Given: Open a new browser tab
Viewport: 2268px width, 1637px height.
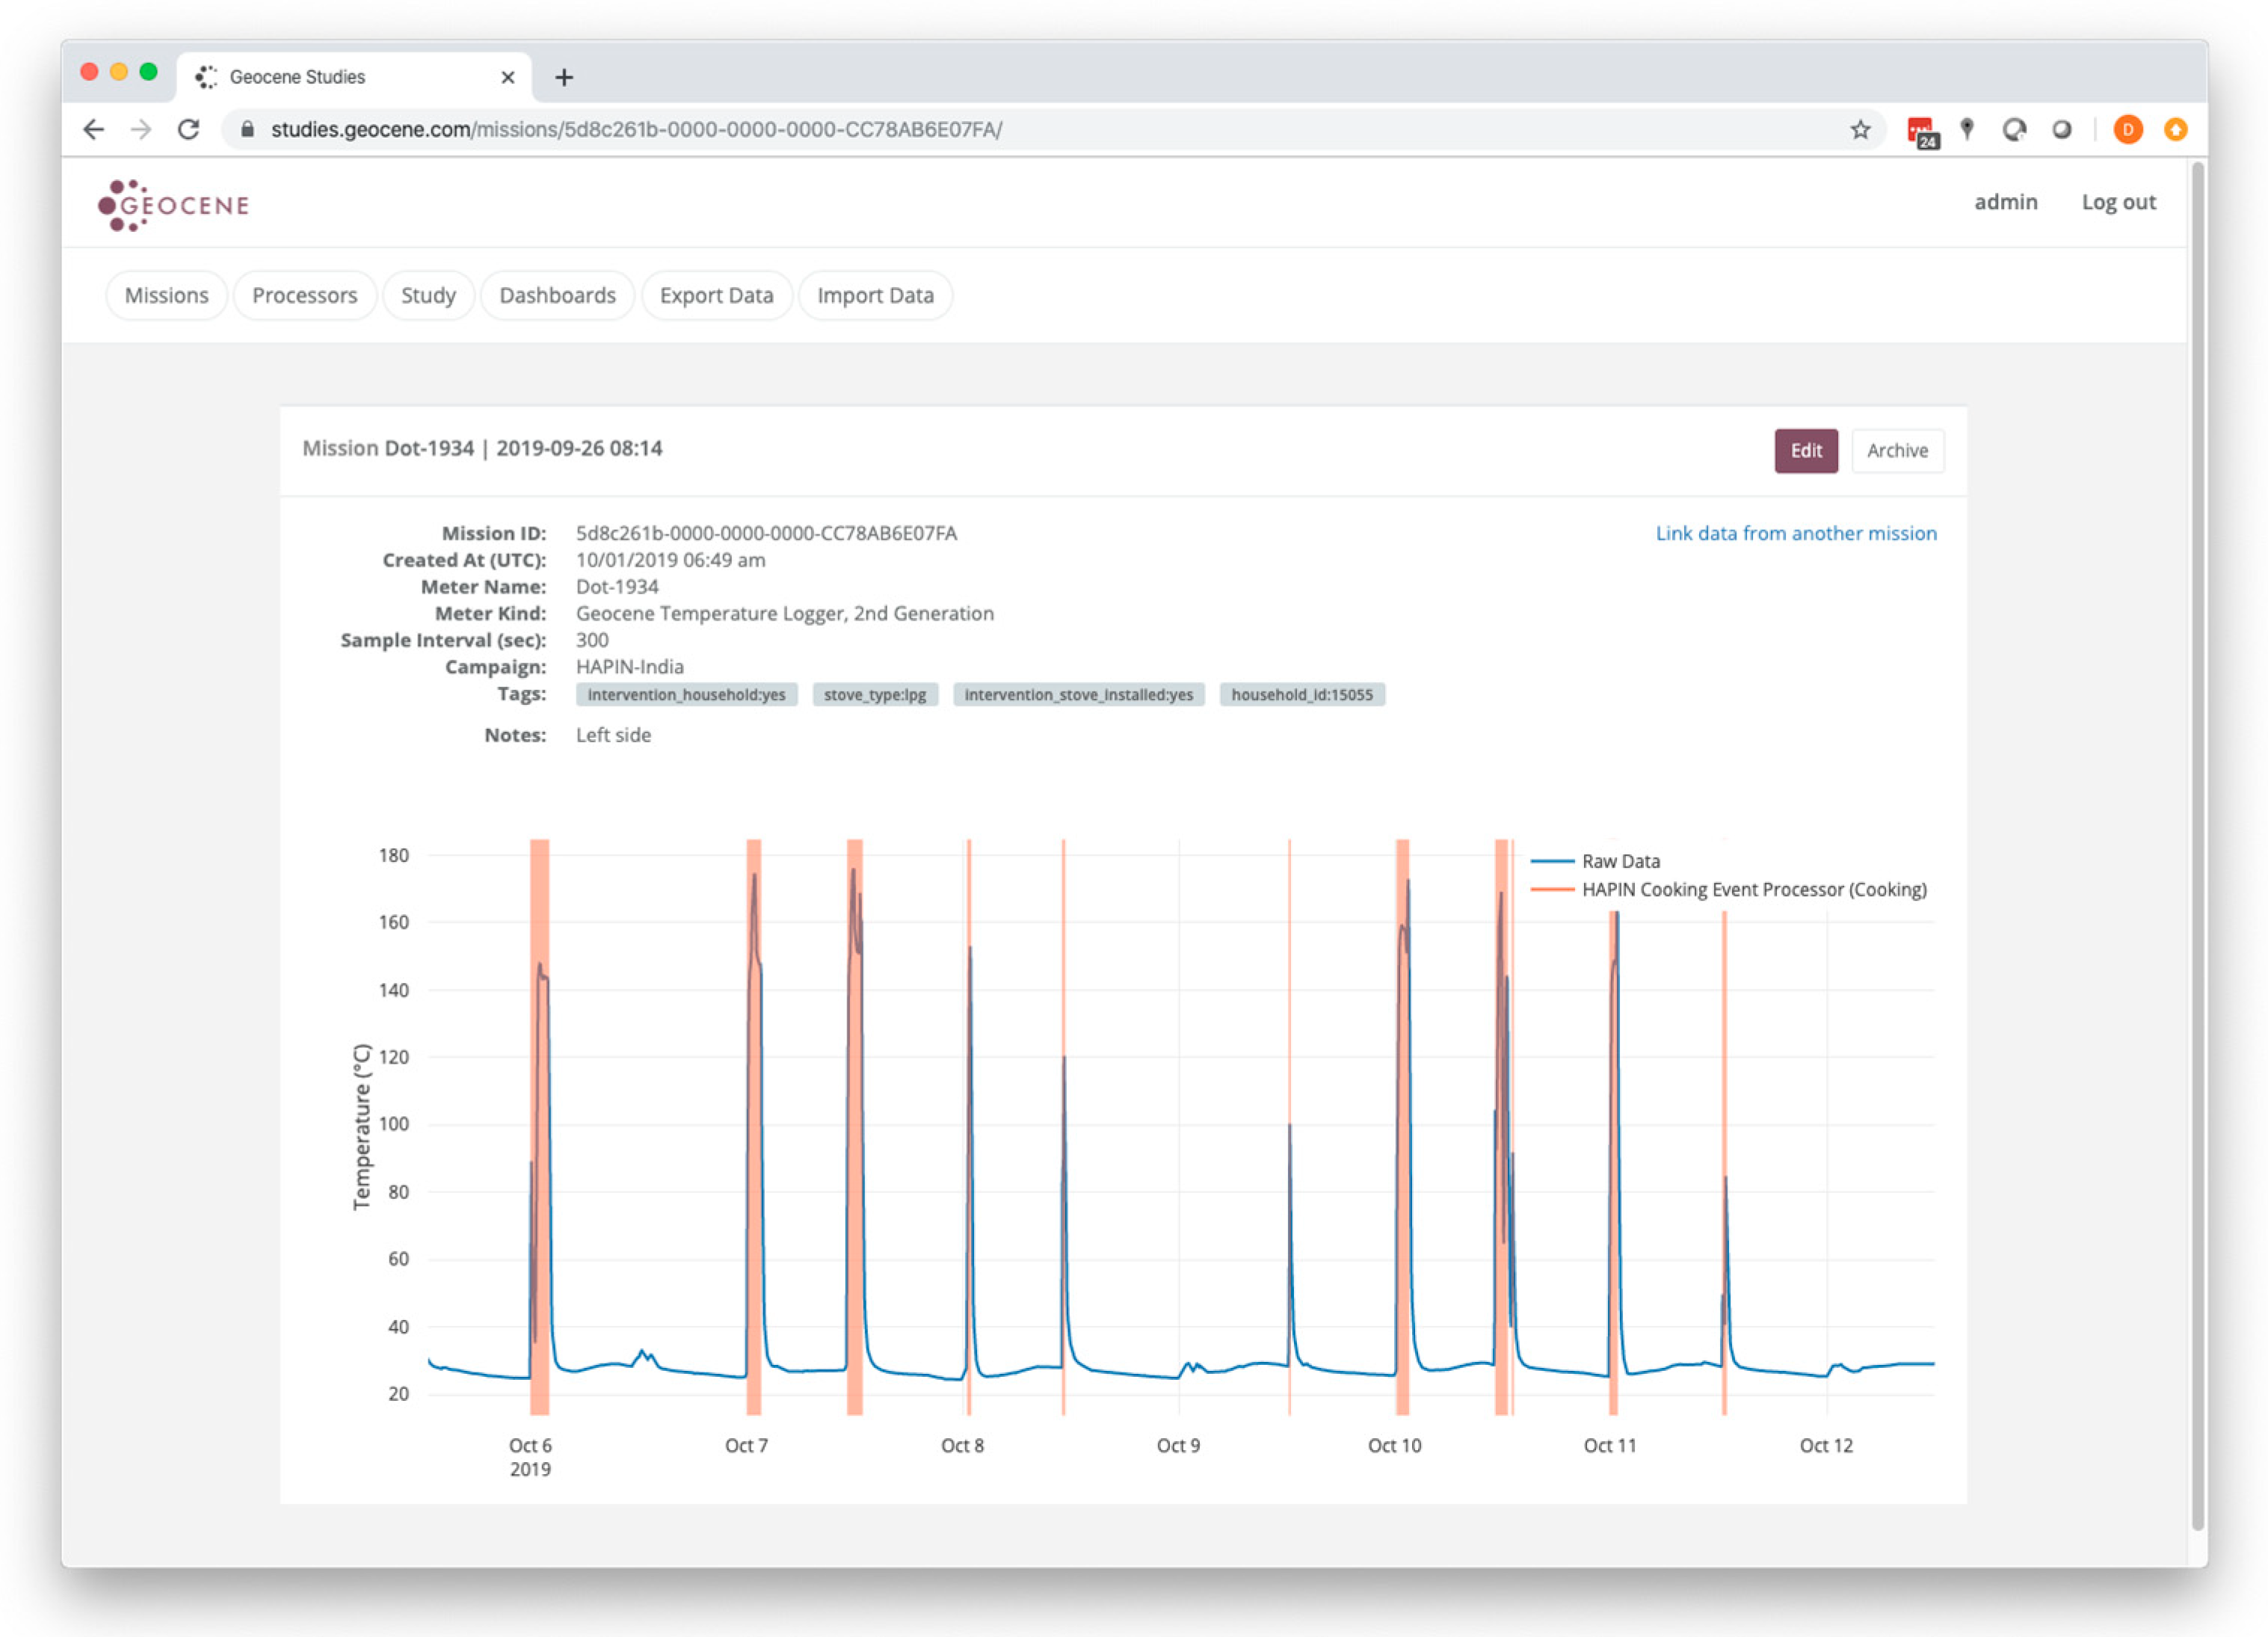Looking at the screenshot, I should [564, 77].
